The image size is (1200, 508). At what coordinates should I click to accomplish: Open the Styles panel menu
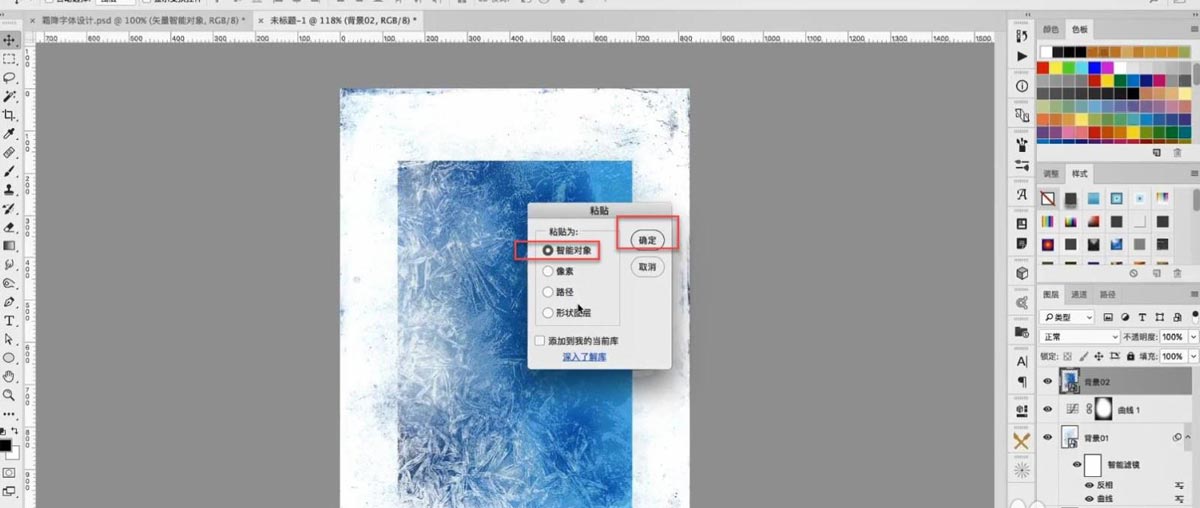(x=1193, y=173)
